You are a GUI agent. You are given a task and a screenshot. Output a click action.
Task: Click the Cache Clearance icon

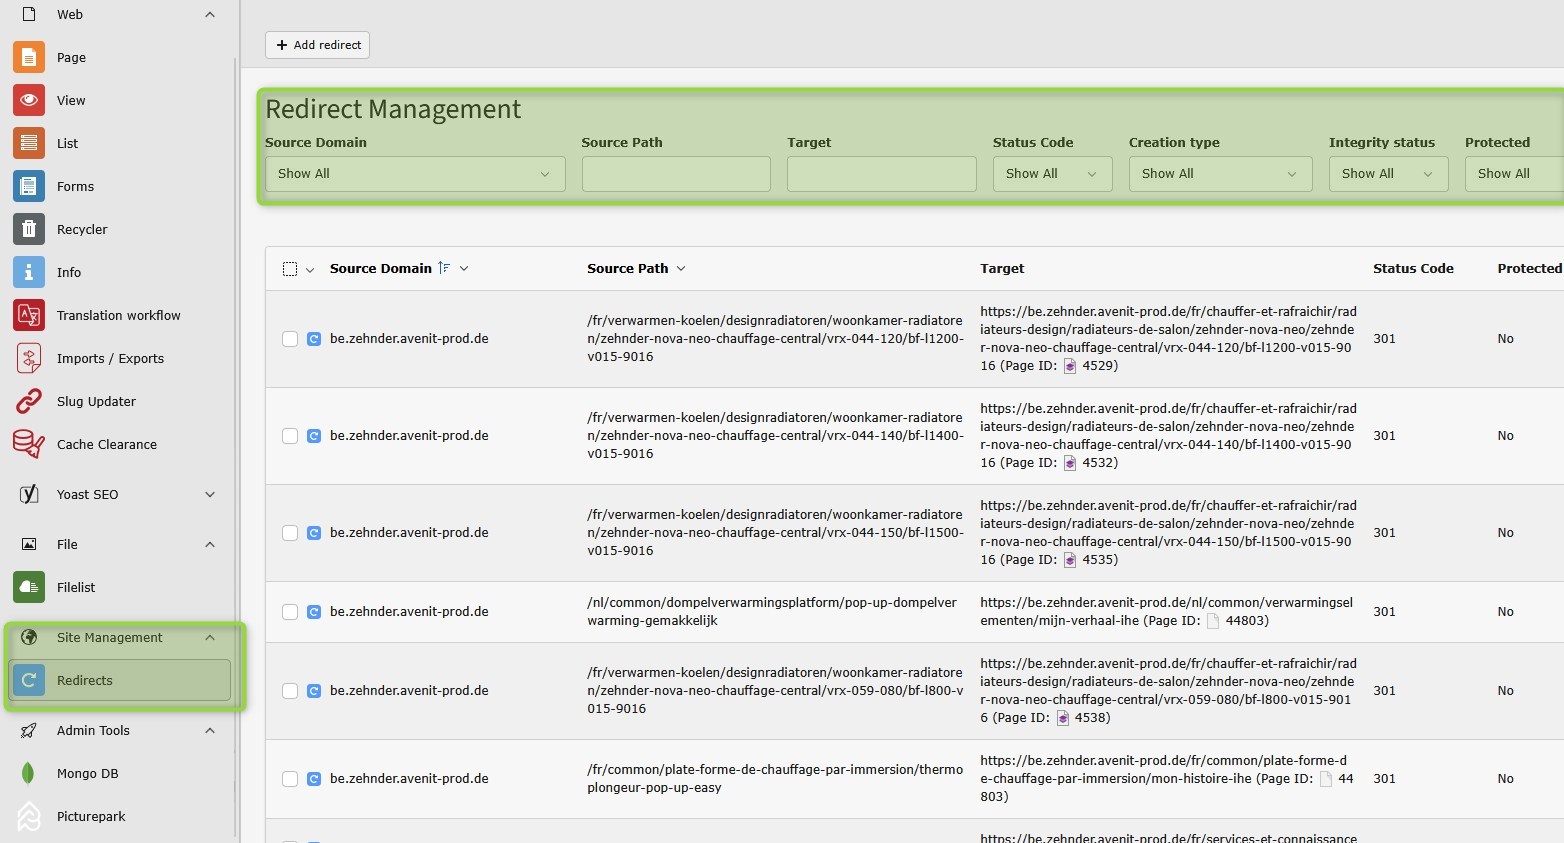[x=29, y=445]
